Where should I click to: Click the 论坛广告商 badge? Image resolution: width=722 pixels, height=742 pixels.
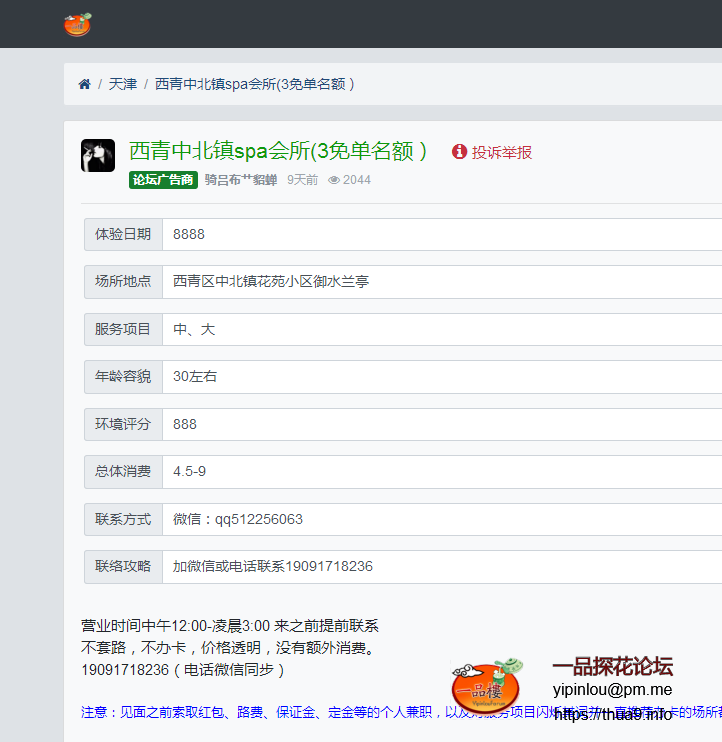[x=163, y=180]
